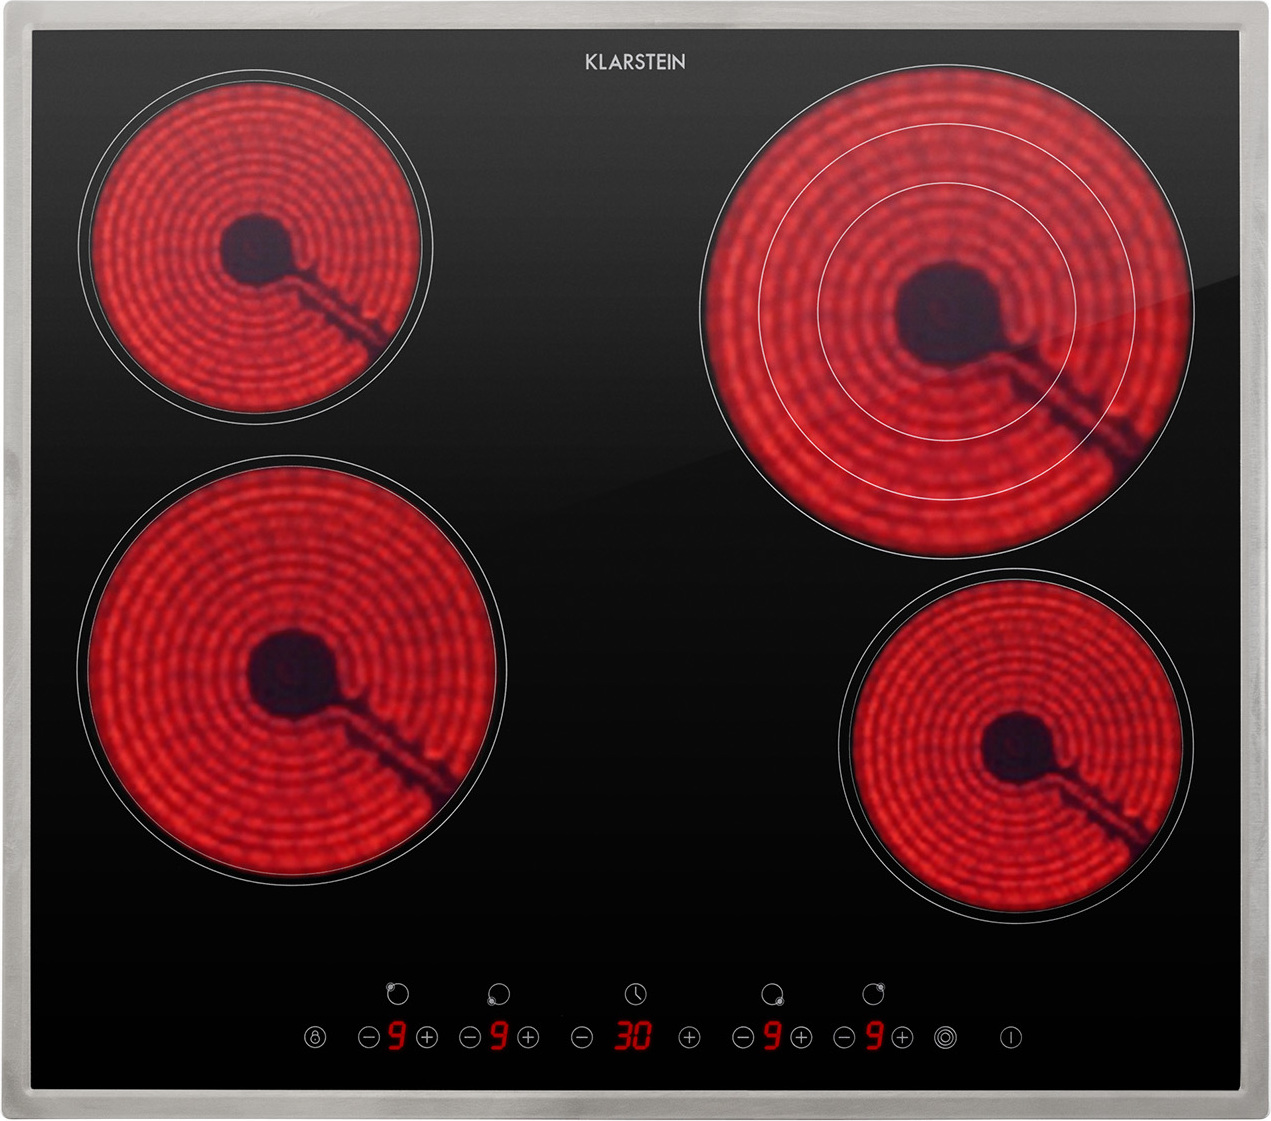Increase timer above 30 with plus
1271x1121 pixels.
(x=689, y=1038)
